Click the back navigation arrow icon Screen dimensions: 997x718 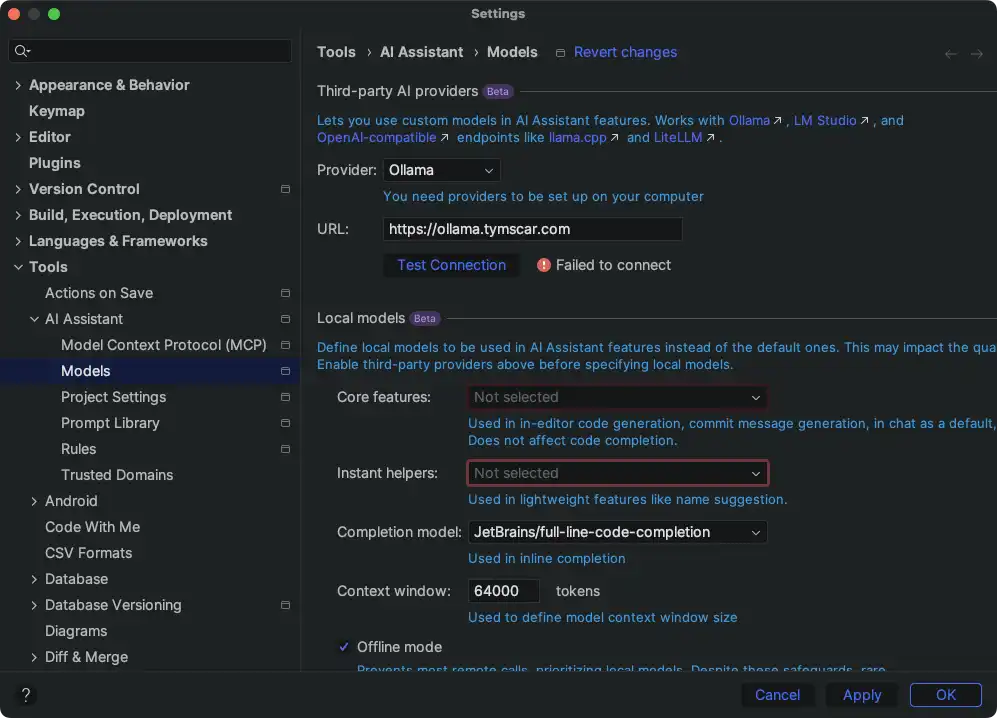click(950, 54)
